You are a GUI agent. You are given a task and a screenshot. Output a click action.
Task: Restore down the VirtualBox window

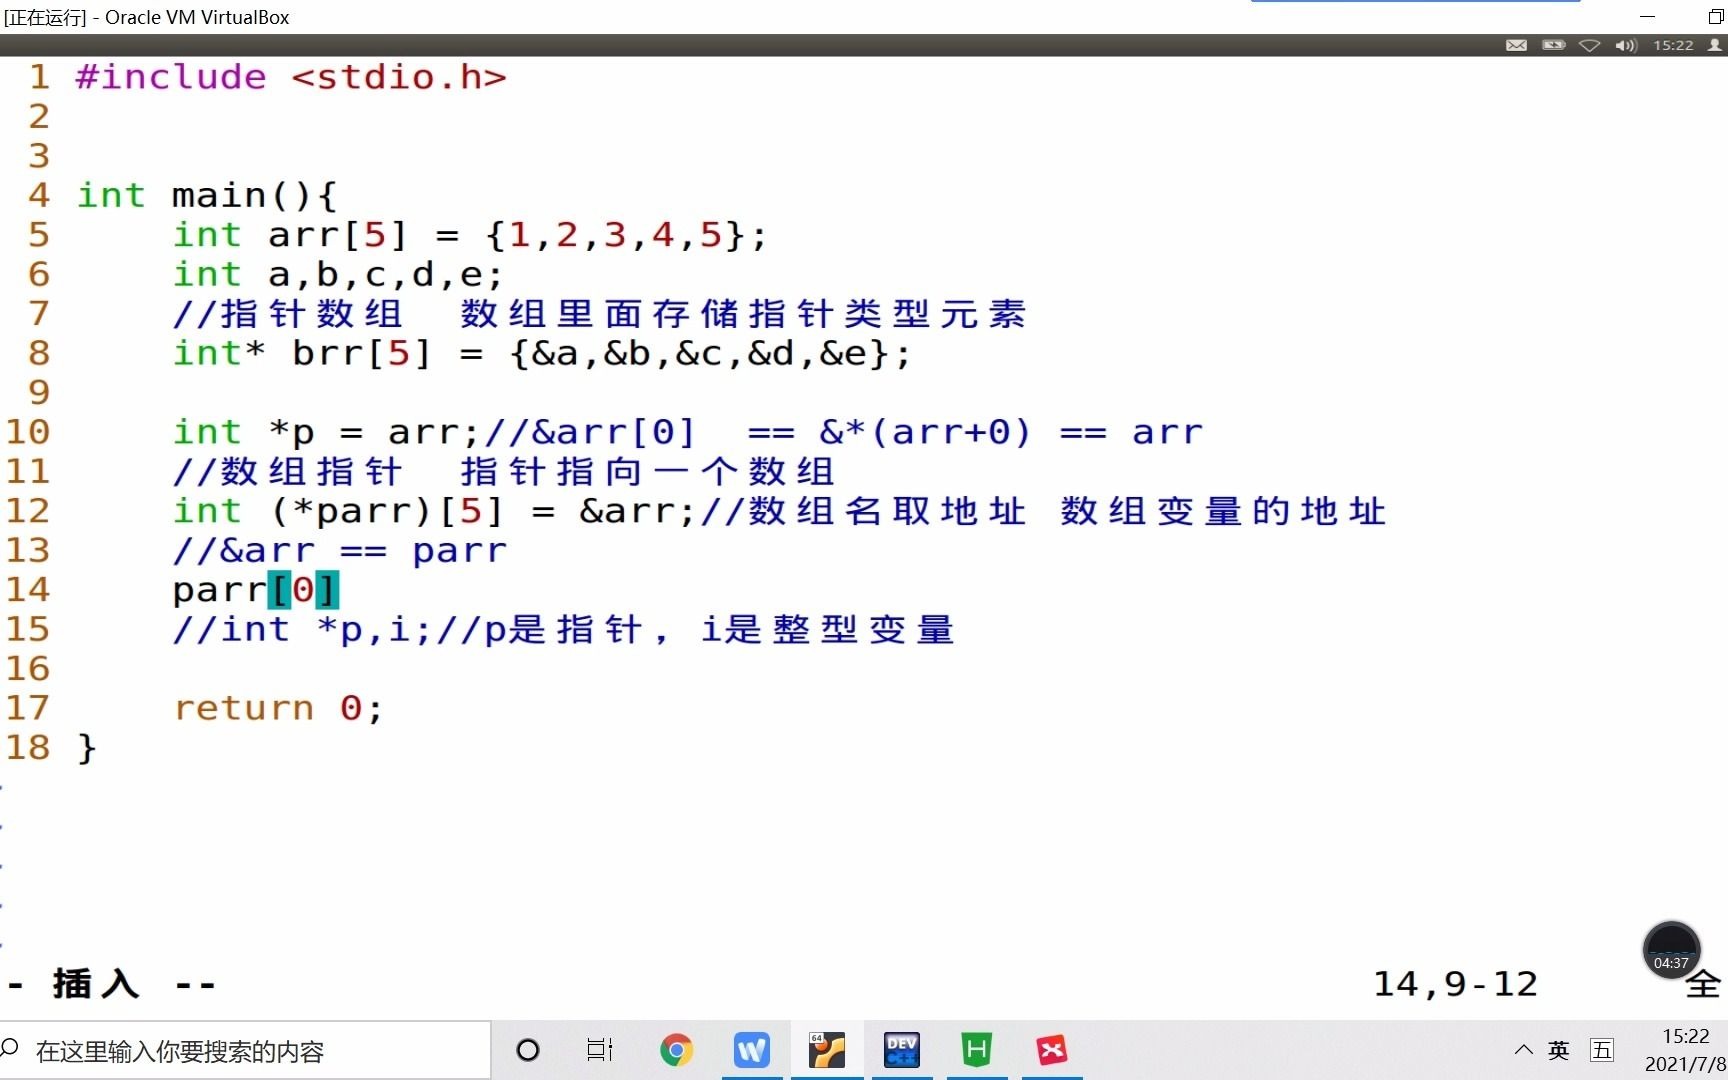pos(1714,17)
